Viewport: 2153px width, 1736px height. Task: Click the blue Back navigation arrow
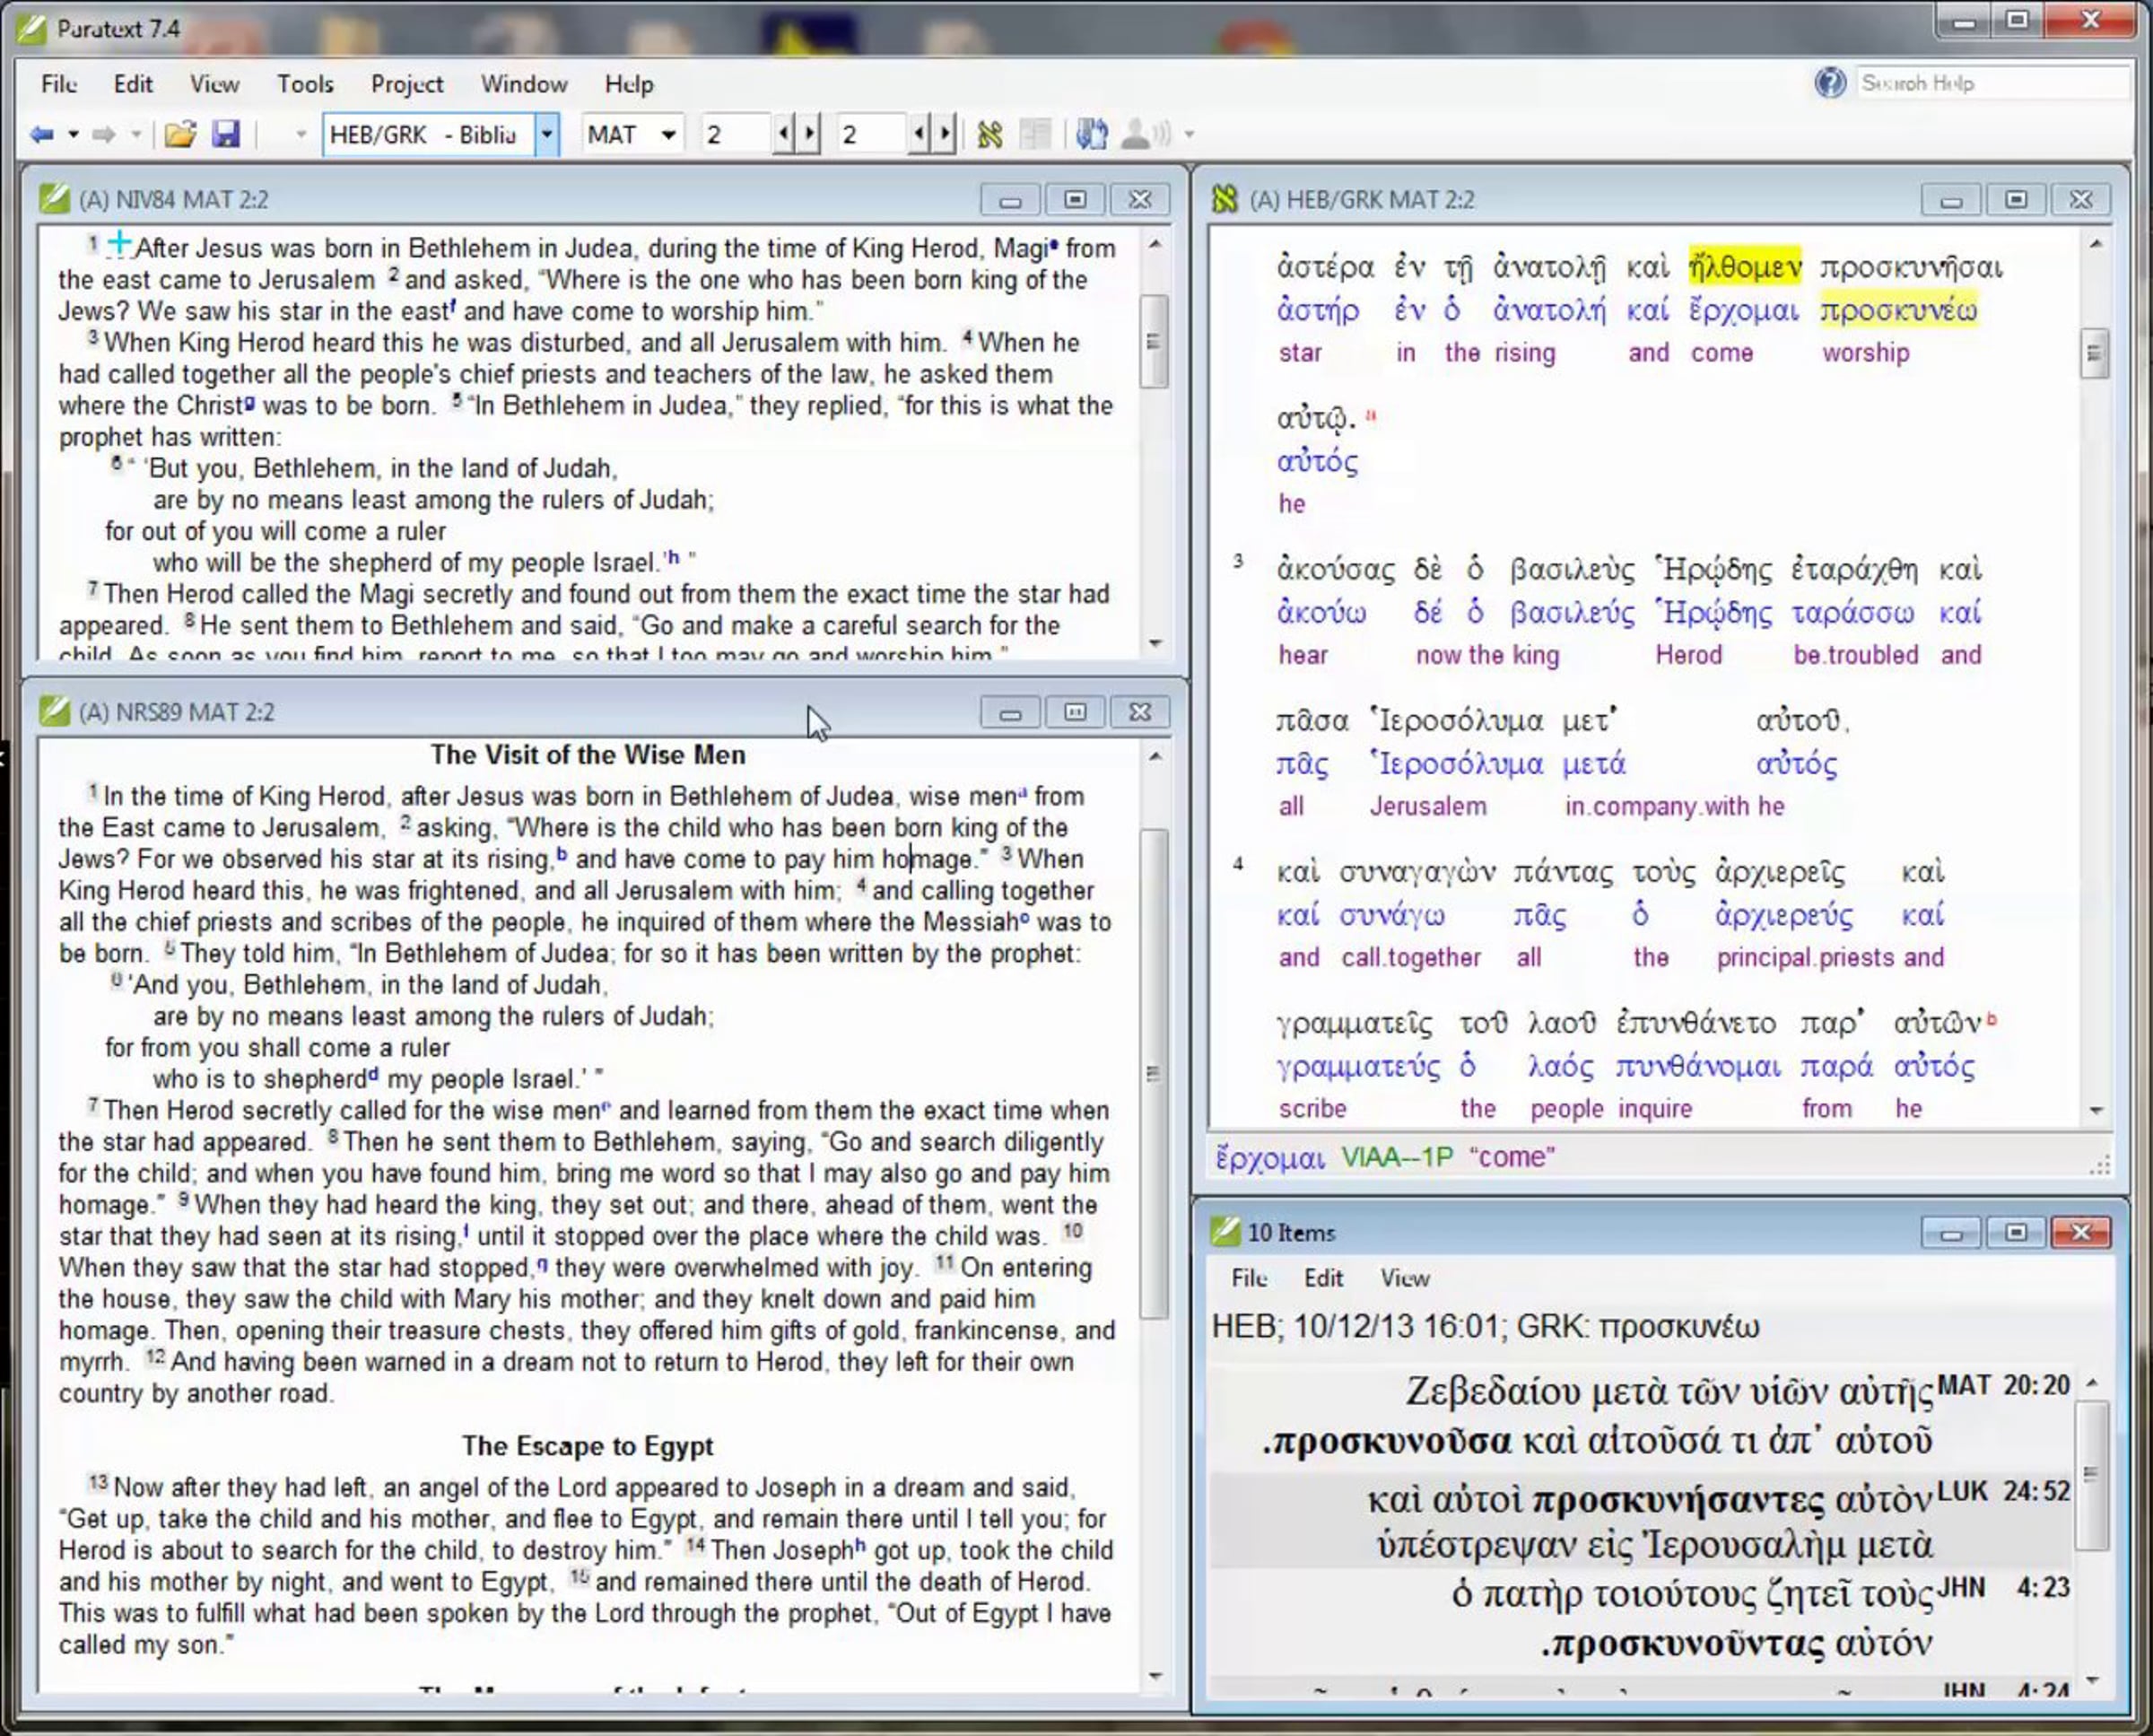[x=41, y=134]
